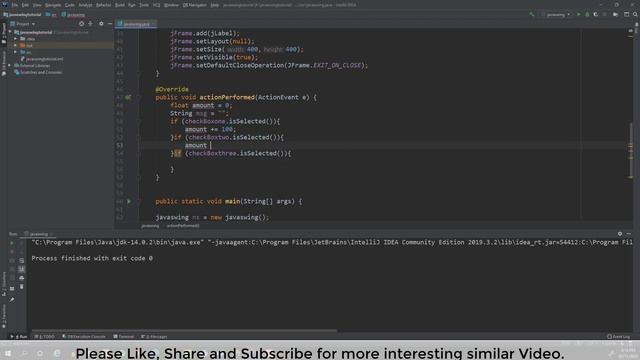Select Scratches and Consoles tree item

(x=38, y=72)
